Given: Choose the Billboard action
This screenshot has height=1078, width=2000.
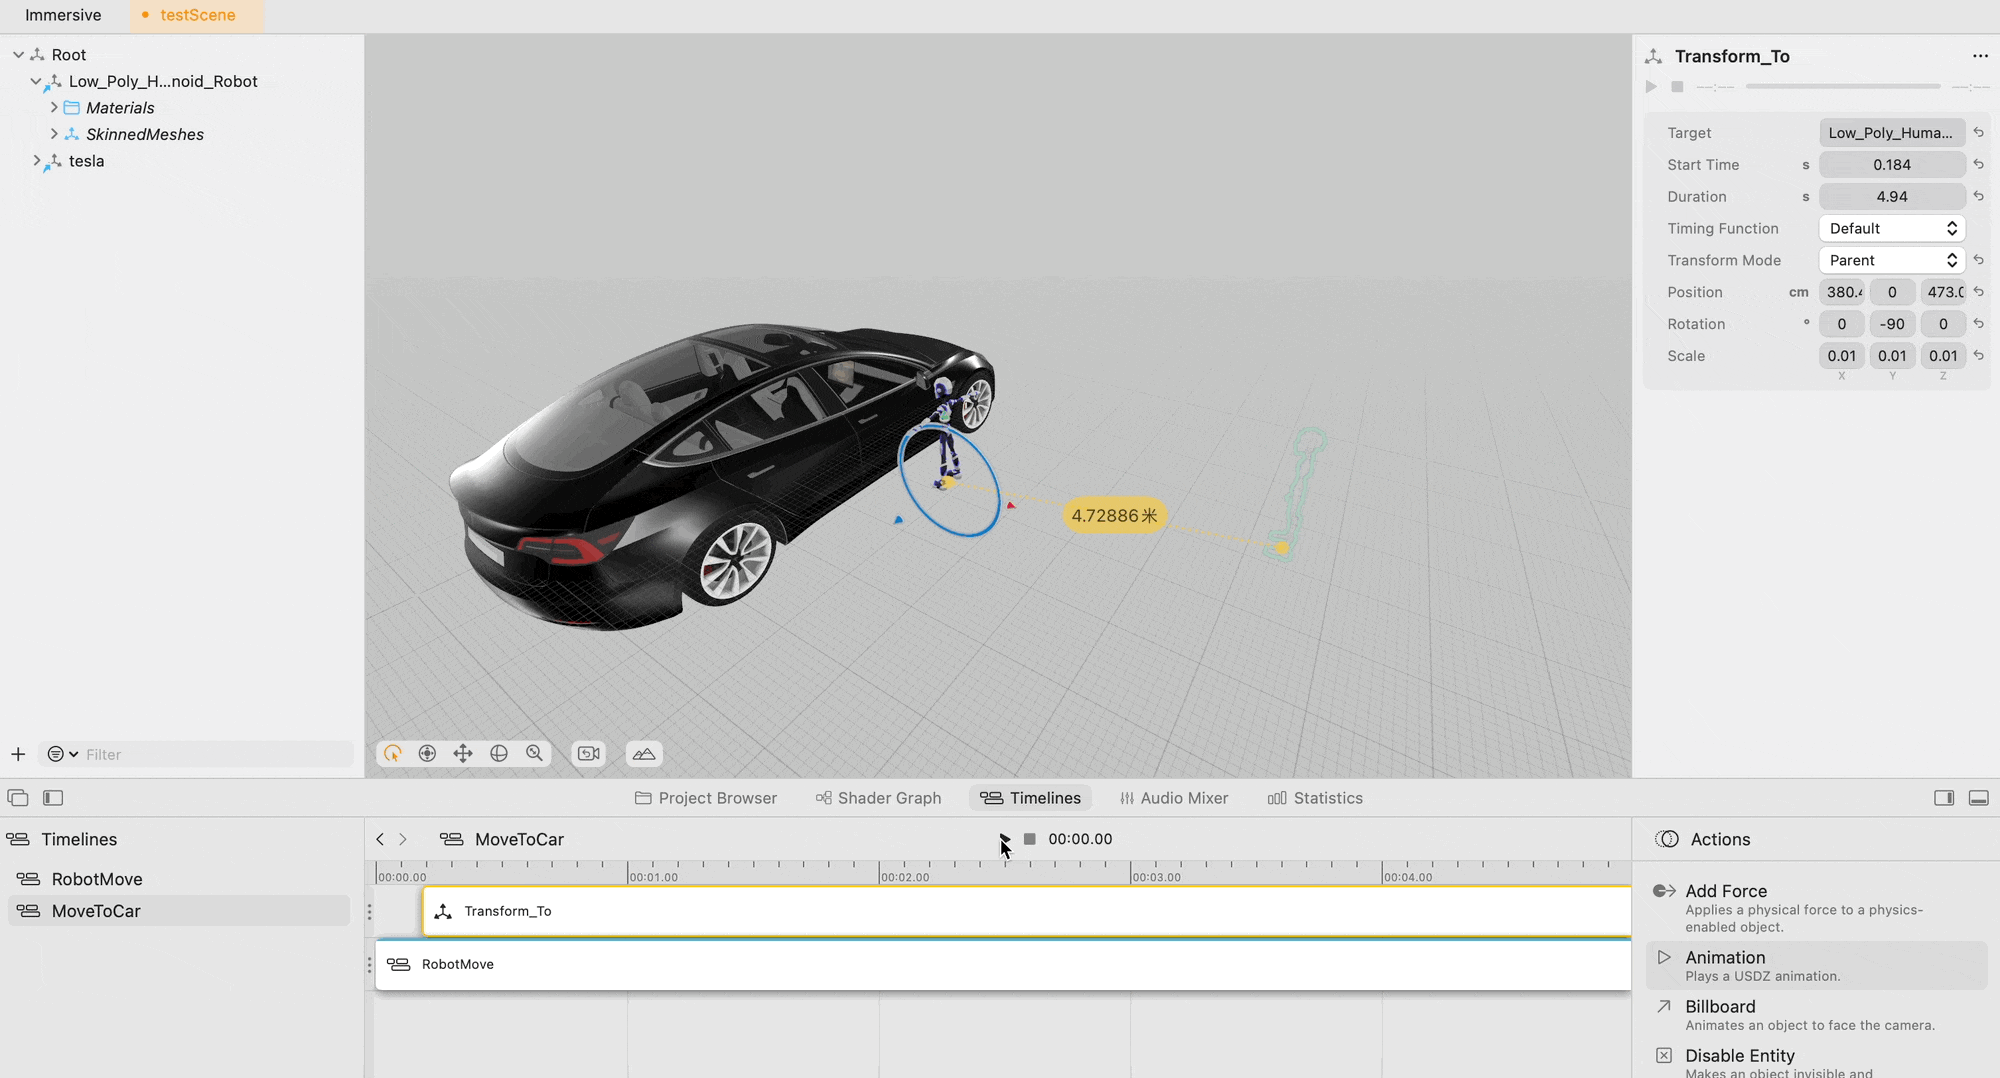Looking at the screenshot, I should [1720, 1007].
